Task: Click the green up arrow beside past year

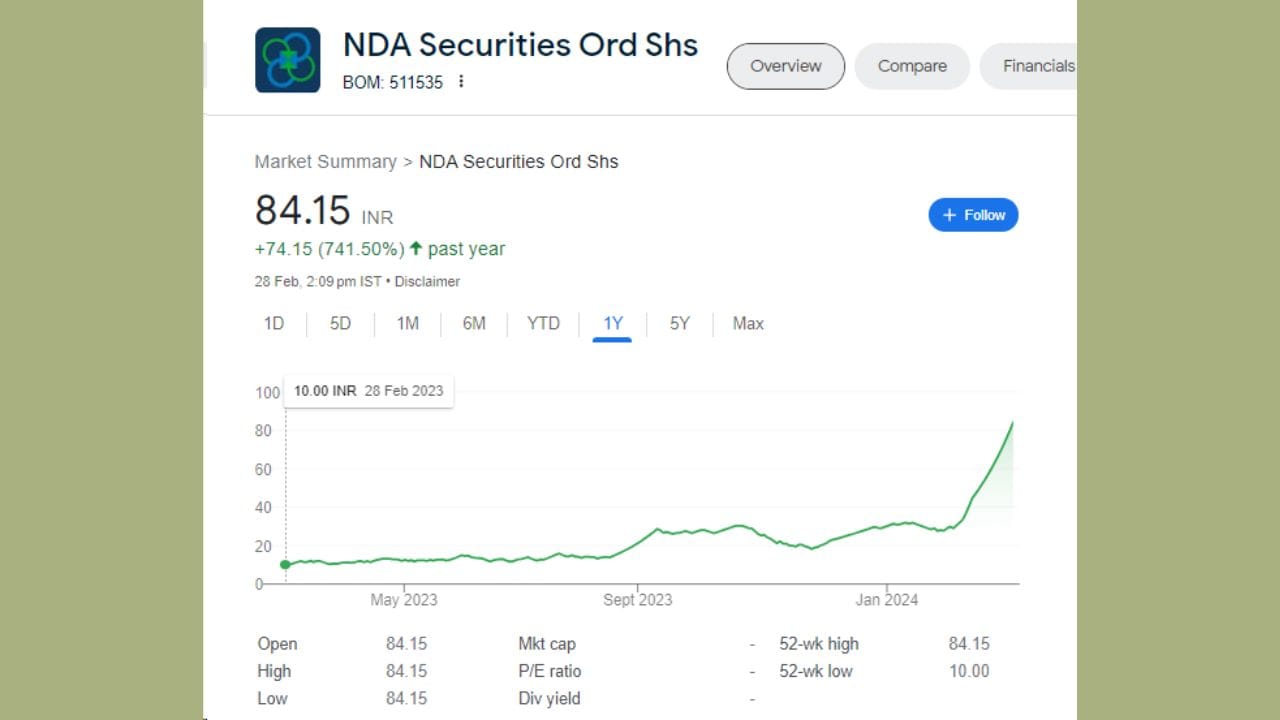Action: tap(416, 249)
